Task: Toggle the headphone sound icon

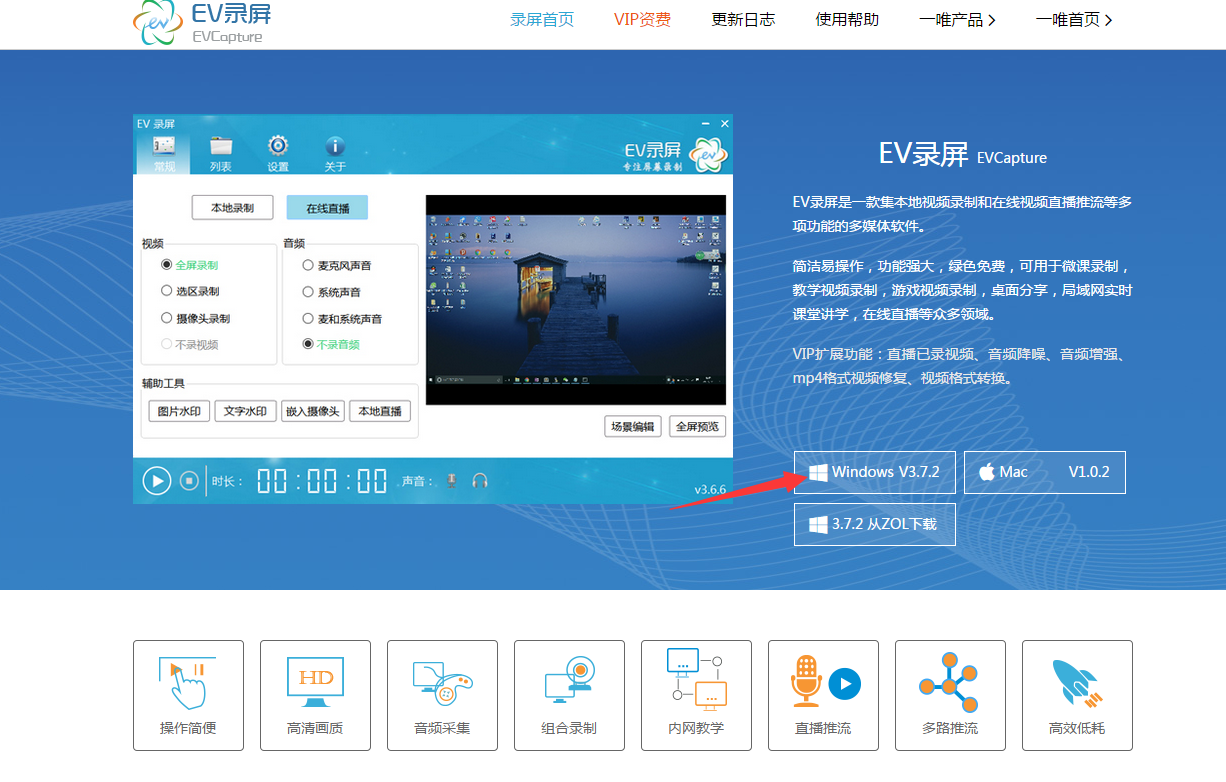Action: click(x=480, y=481)
